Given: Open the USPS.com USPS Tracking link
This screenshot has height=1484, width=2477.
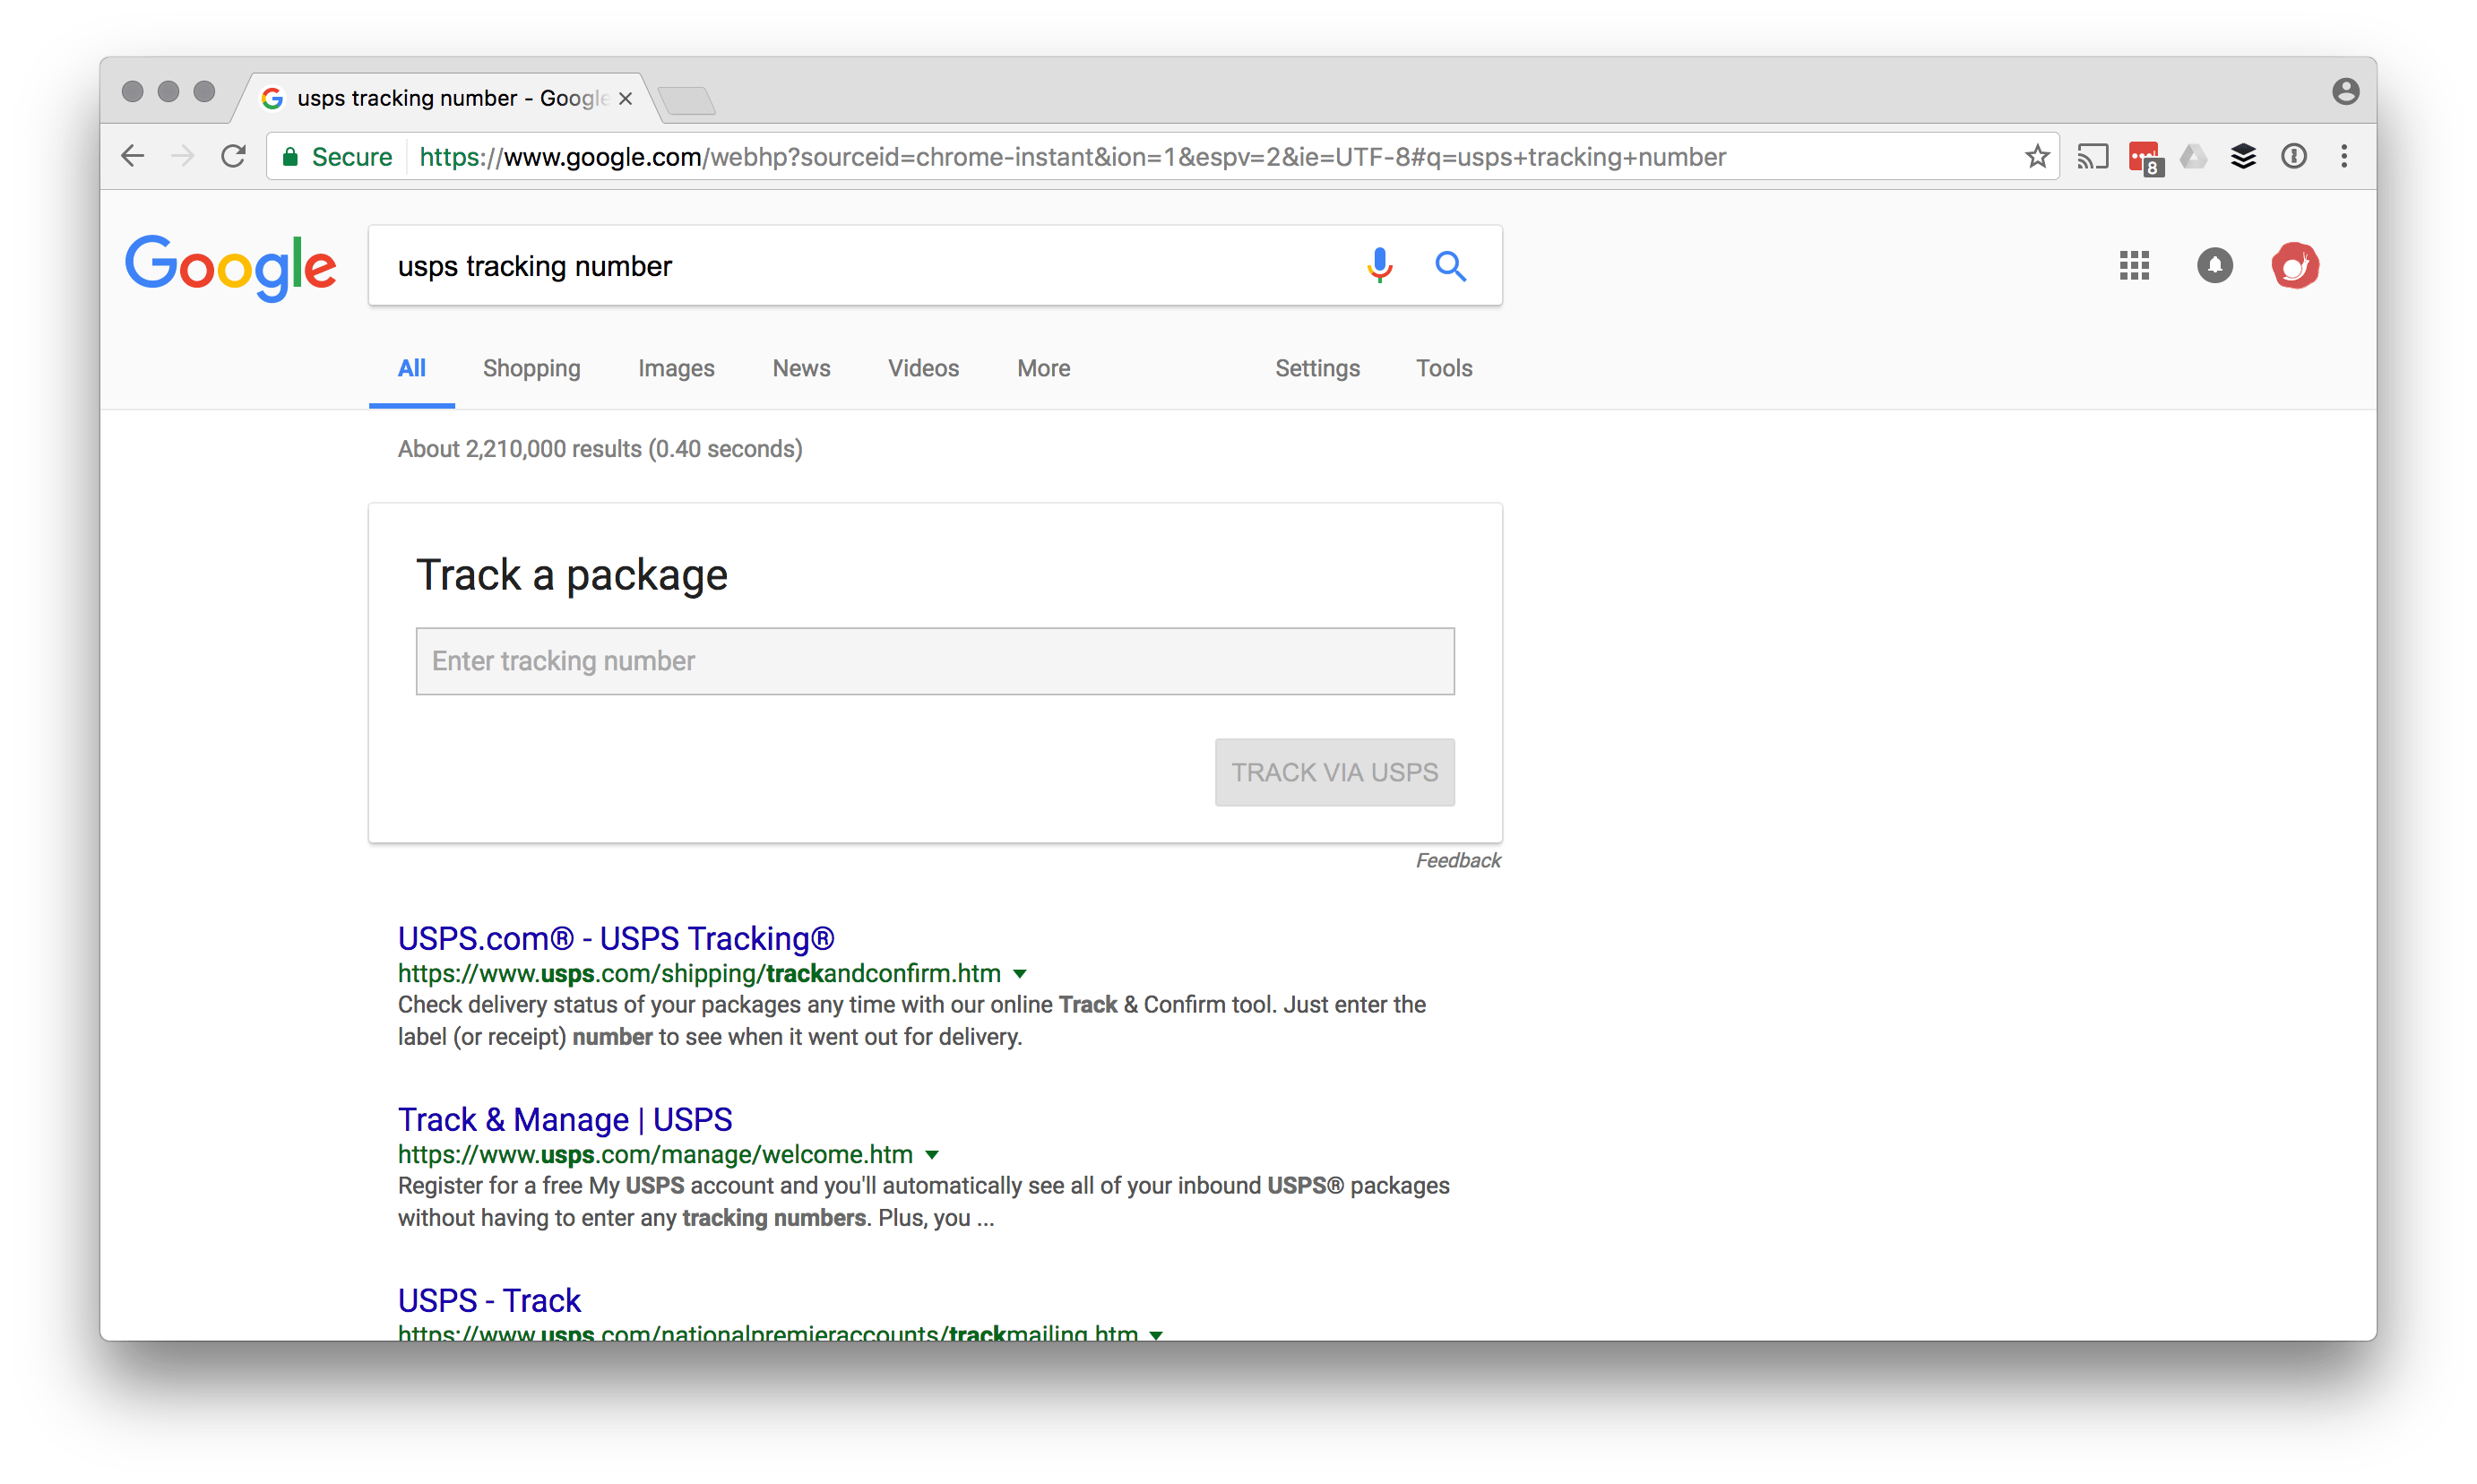Looking at the screenshot, I should coord(615,938).
